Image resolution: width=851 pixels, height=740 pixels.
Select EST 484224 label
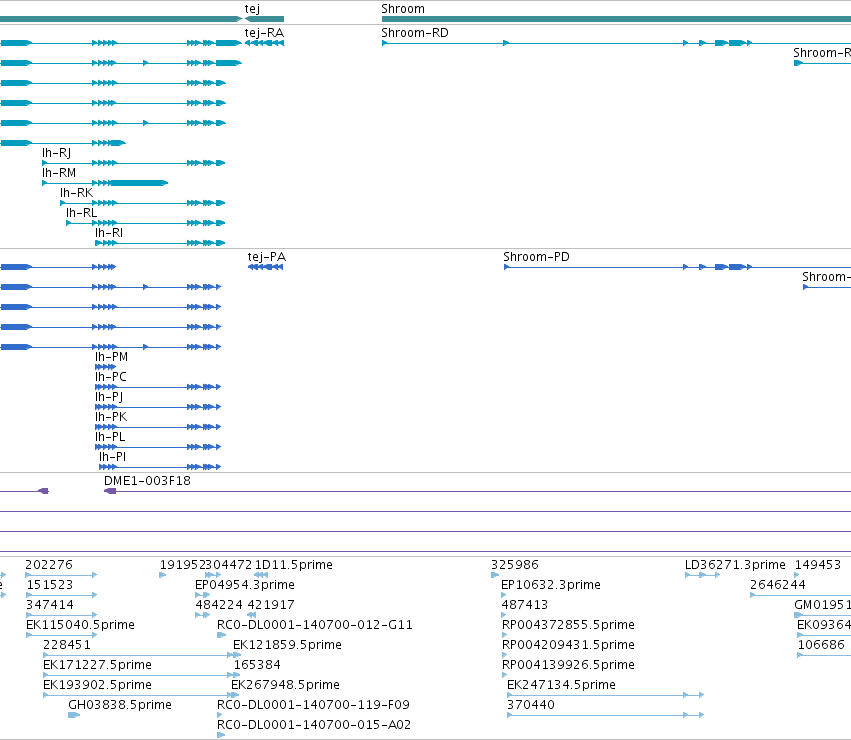coord(219,605)
